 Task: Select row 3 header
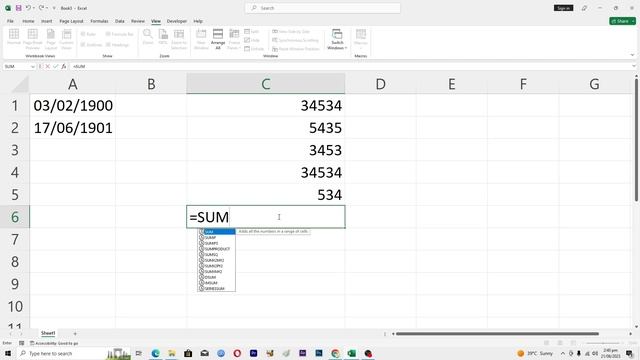pos(15,150)
